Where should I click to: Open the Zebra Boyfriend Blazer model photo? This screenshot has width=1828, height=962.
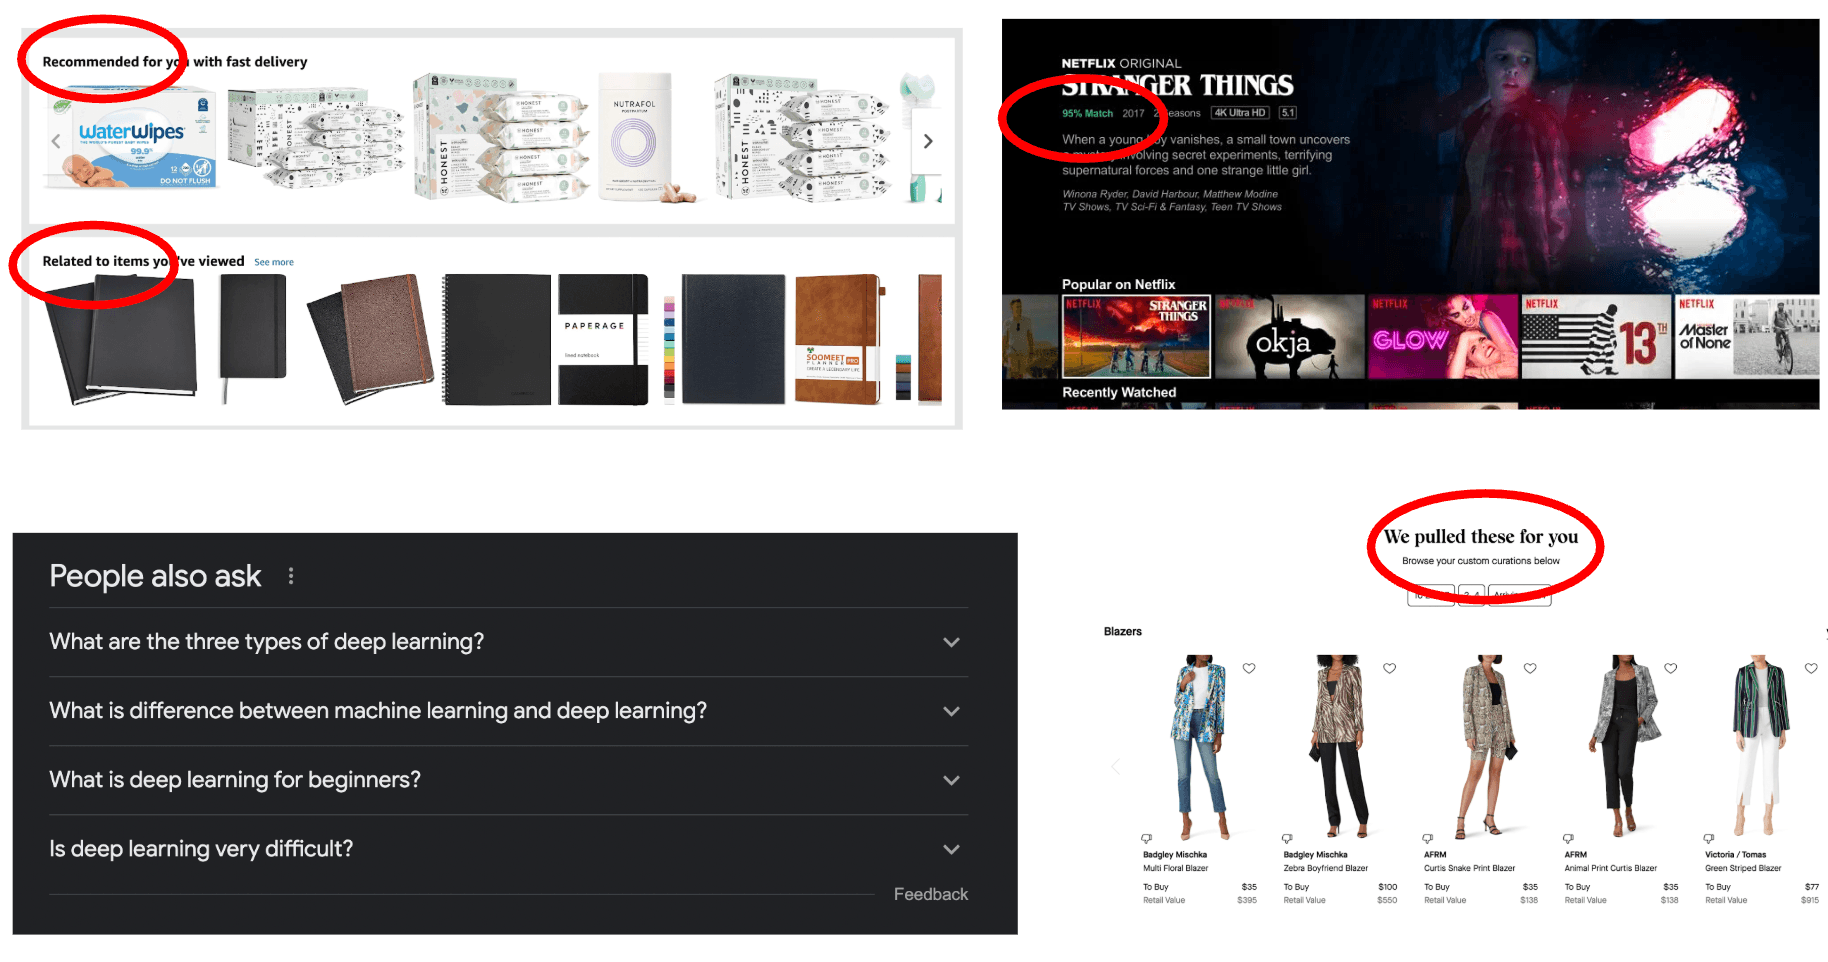point(1340,746)
